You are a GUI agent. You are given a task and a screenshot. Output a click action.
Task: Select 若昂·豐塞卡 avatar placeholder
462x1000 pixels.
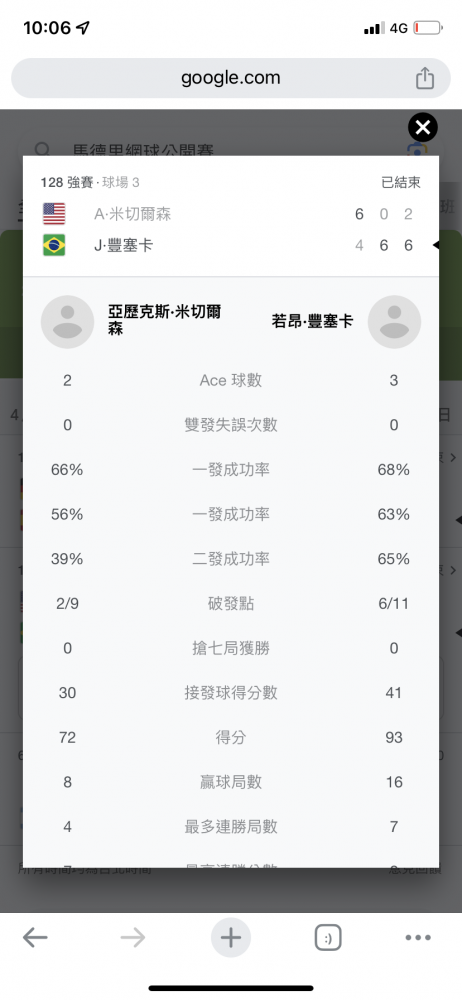(394, 322)
